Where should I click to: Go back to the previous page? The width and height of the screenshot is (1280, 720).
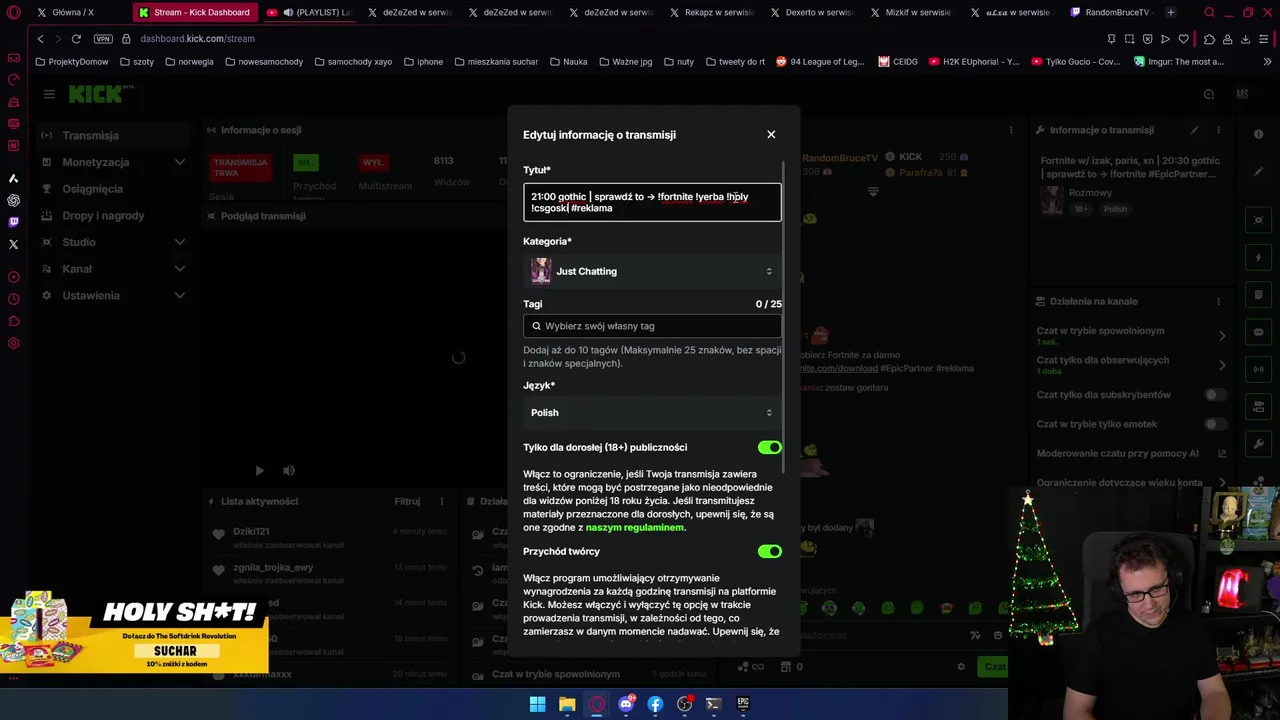click(40, 38)
